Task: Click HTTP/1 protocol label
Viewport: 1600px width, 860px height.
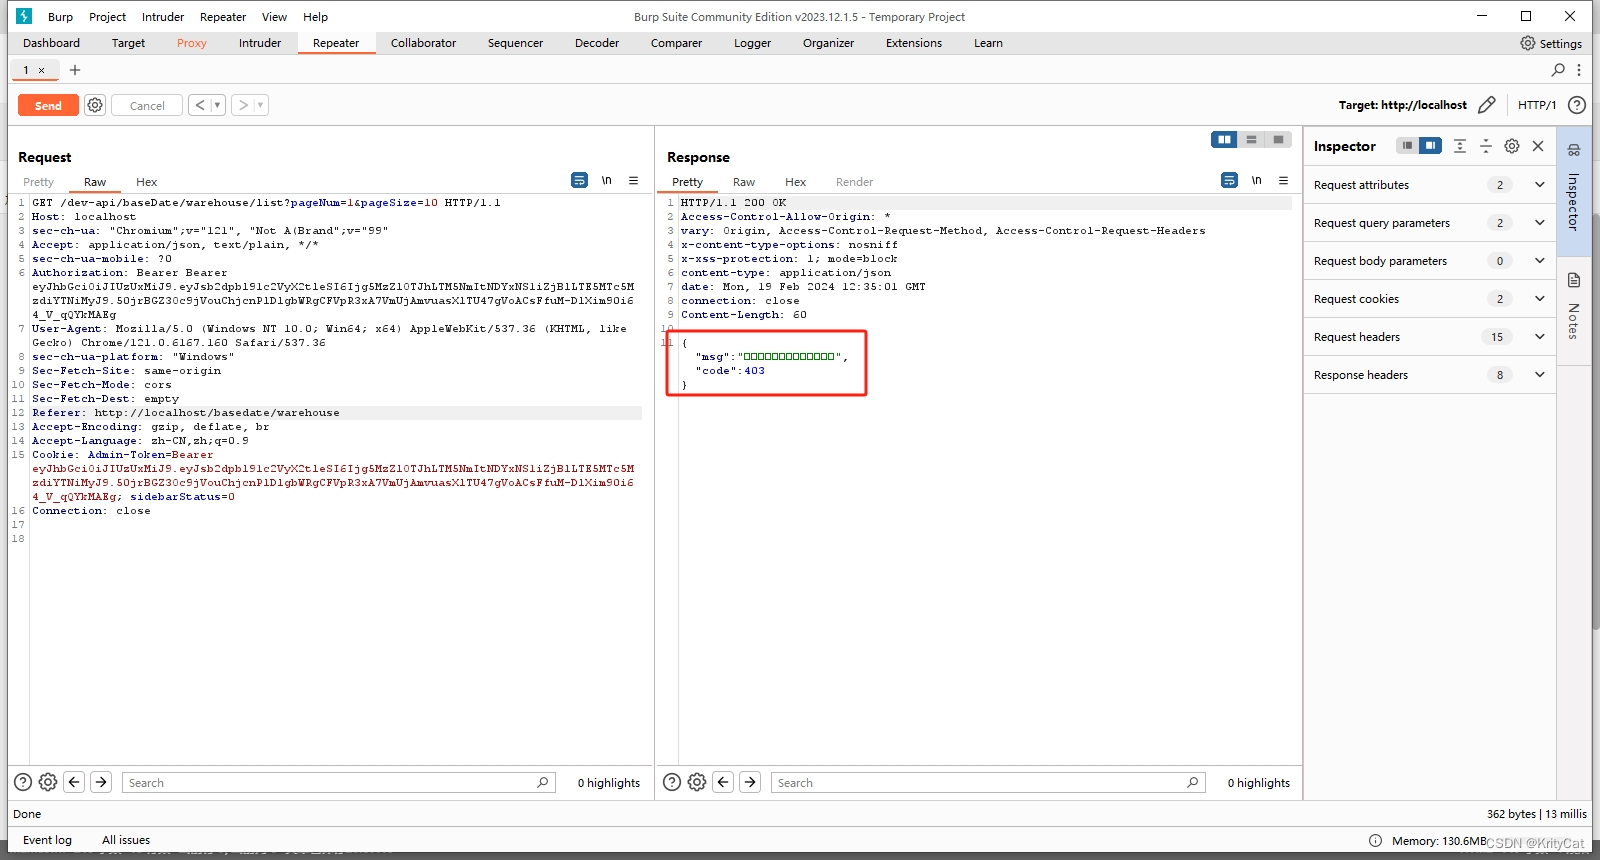Action: tap(1537, 105)
